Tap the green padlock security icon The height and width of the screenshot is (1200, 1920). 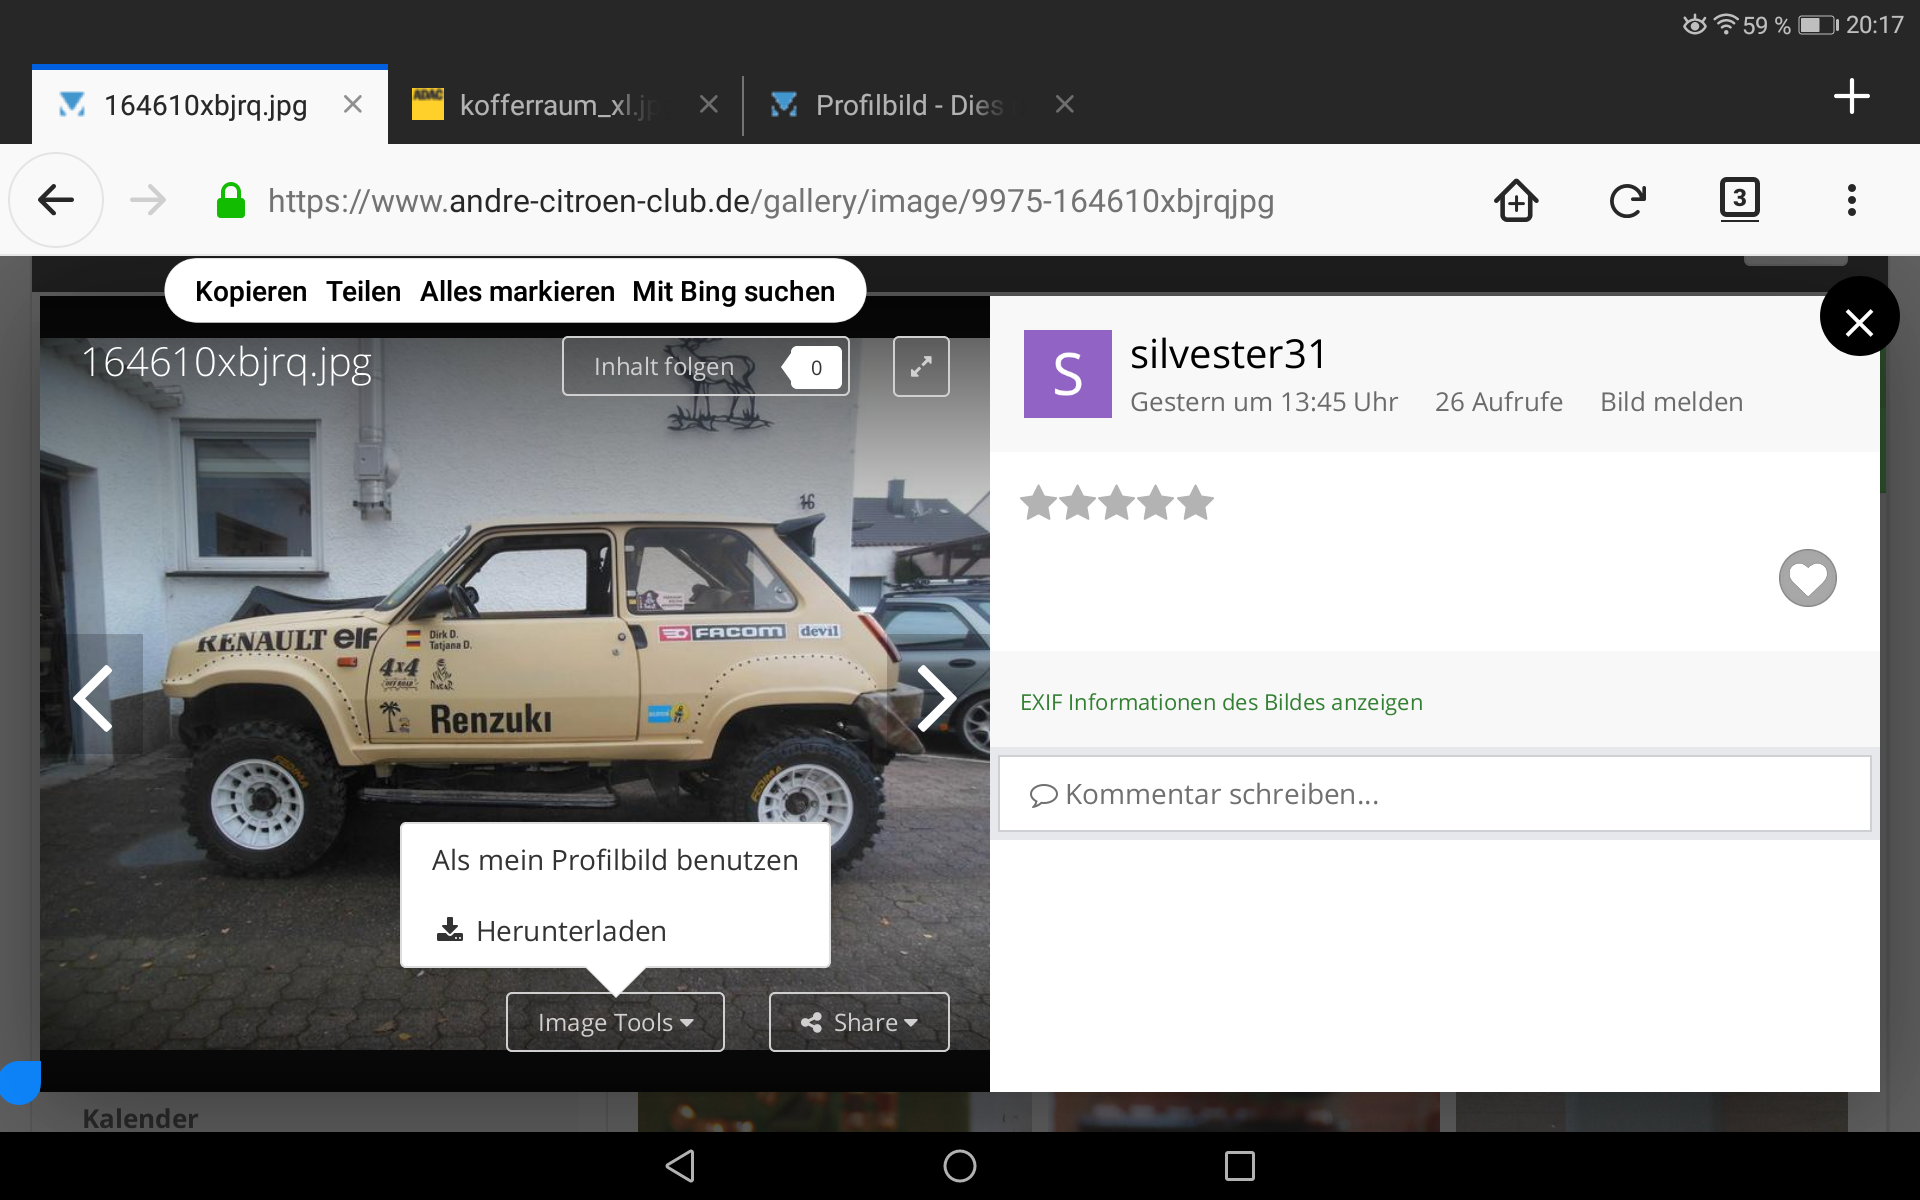(x=231, y=200)
